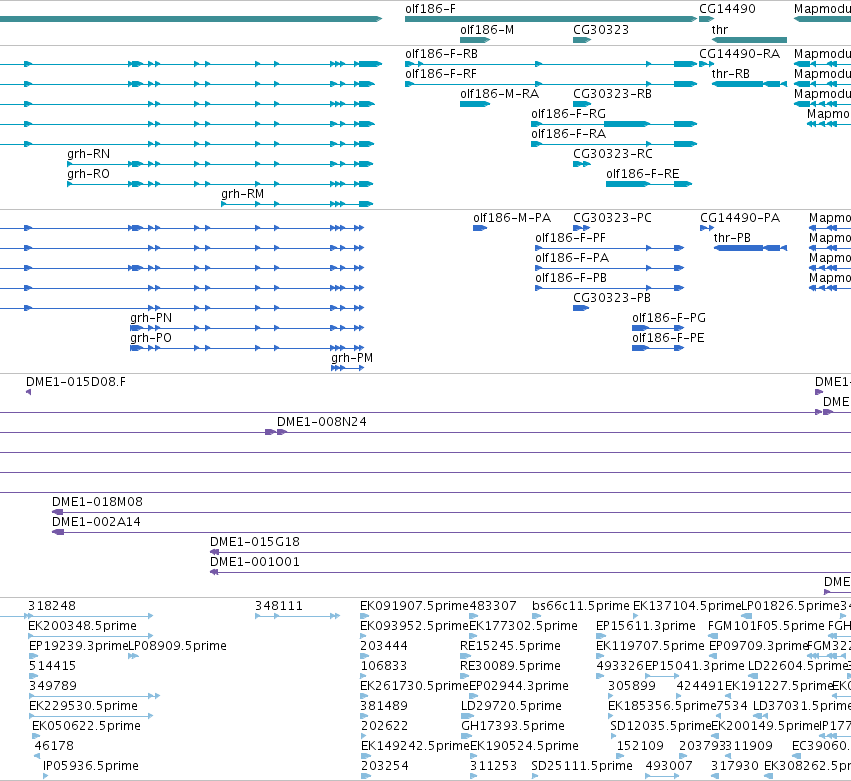Image resolution: width=851 pixels, height=781 pixels.
Task: Click EST label EP15041.3prime
Action: tap(694, 666)
